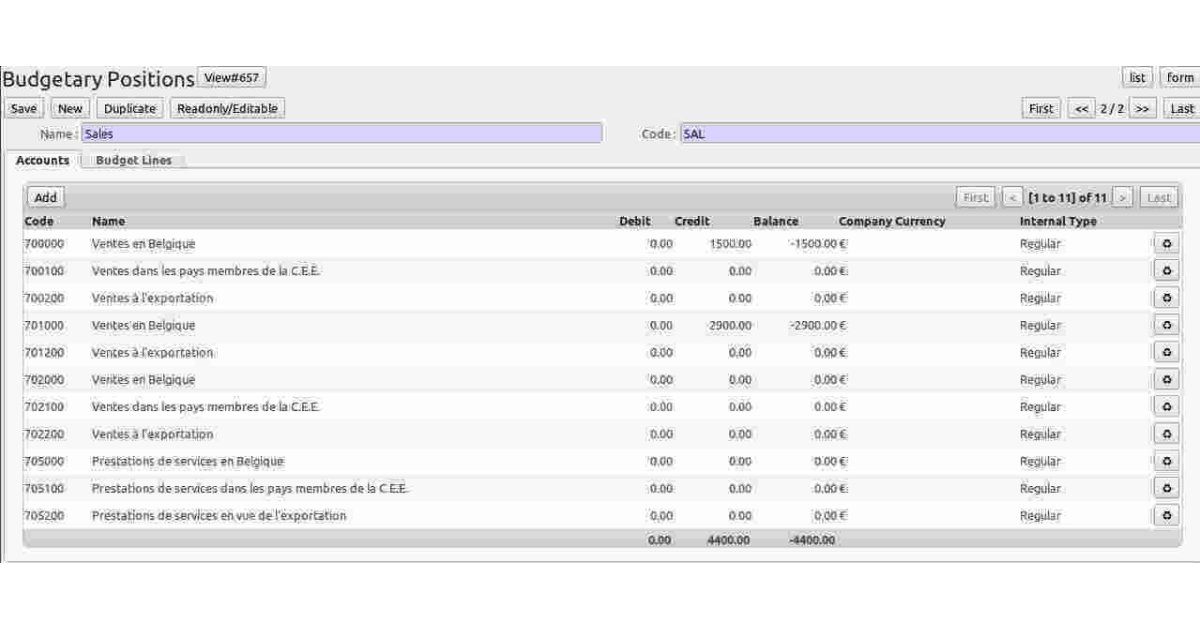Sort by the Balance column header
The width and height of the screenshot is (1200, 630).
[775, 221]
